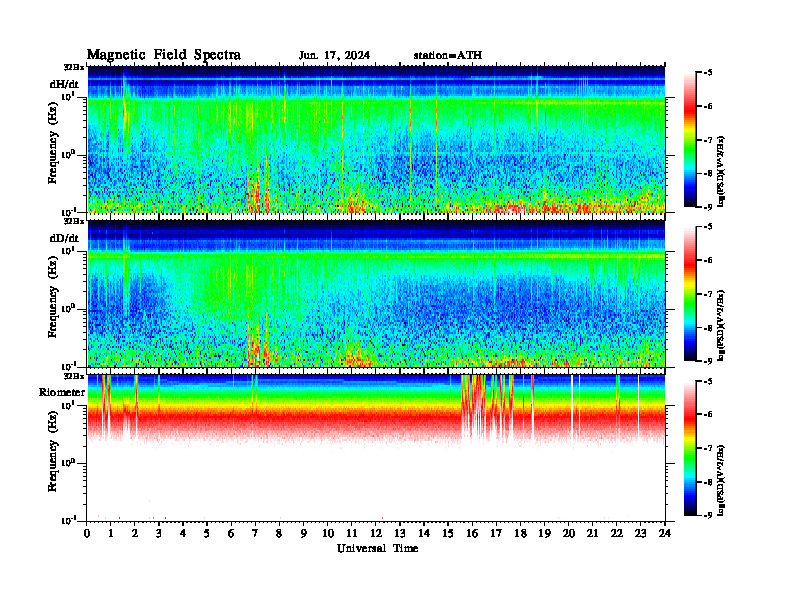Click the "4" hour tick label
This screenshot has height=612, width=792.
pyautogui.click(x=183, y=534)
